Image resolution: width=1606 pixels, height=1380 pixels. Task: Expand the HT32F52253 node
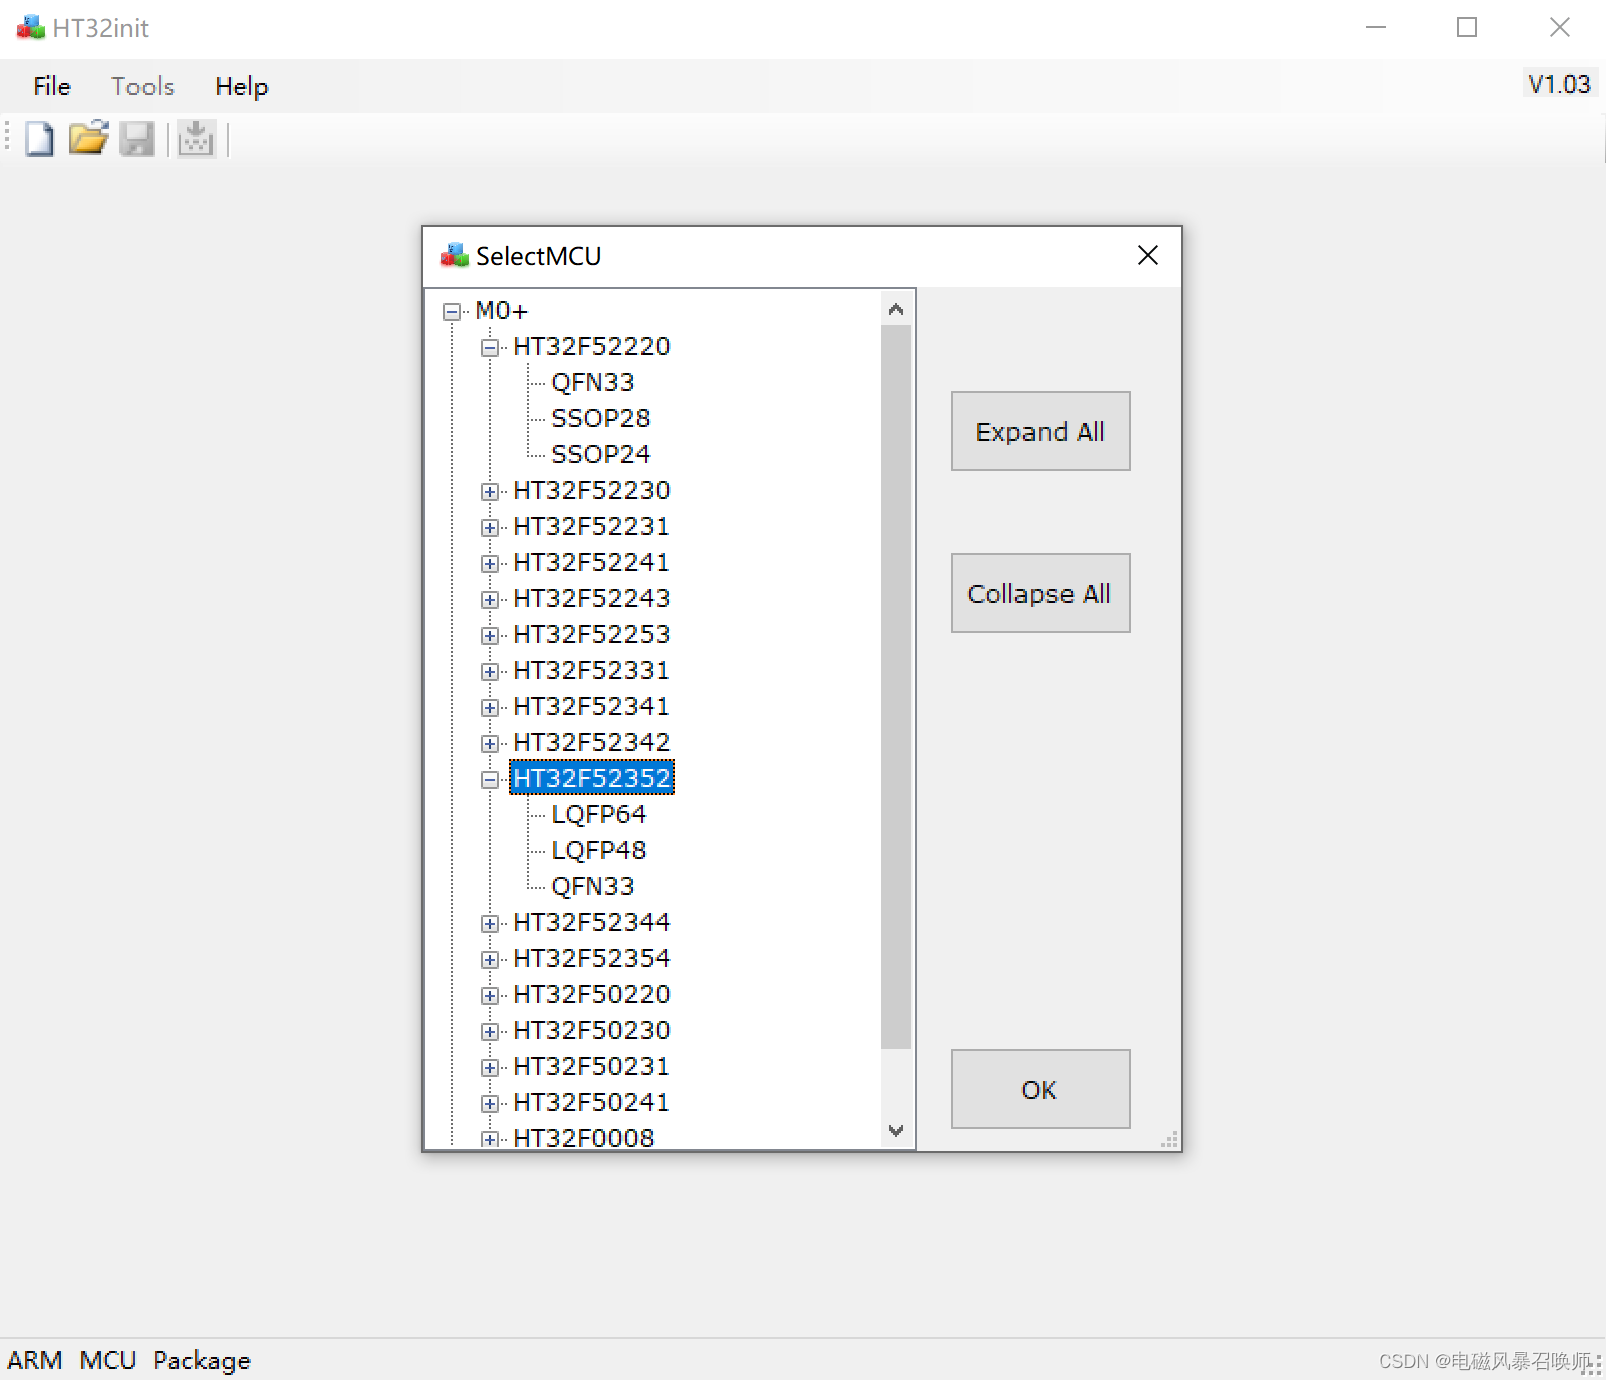490,636
